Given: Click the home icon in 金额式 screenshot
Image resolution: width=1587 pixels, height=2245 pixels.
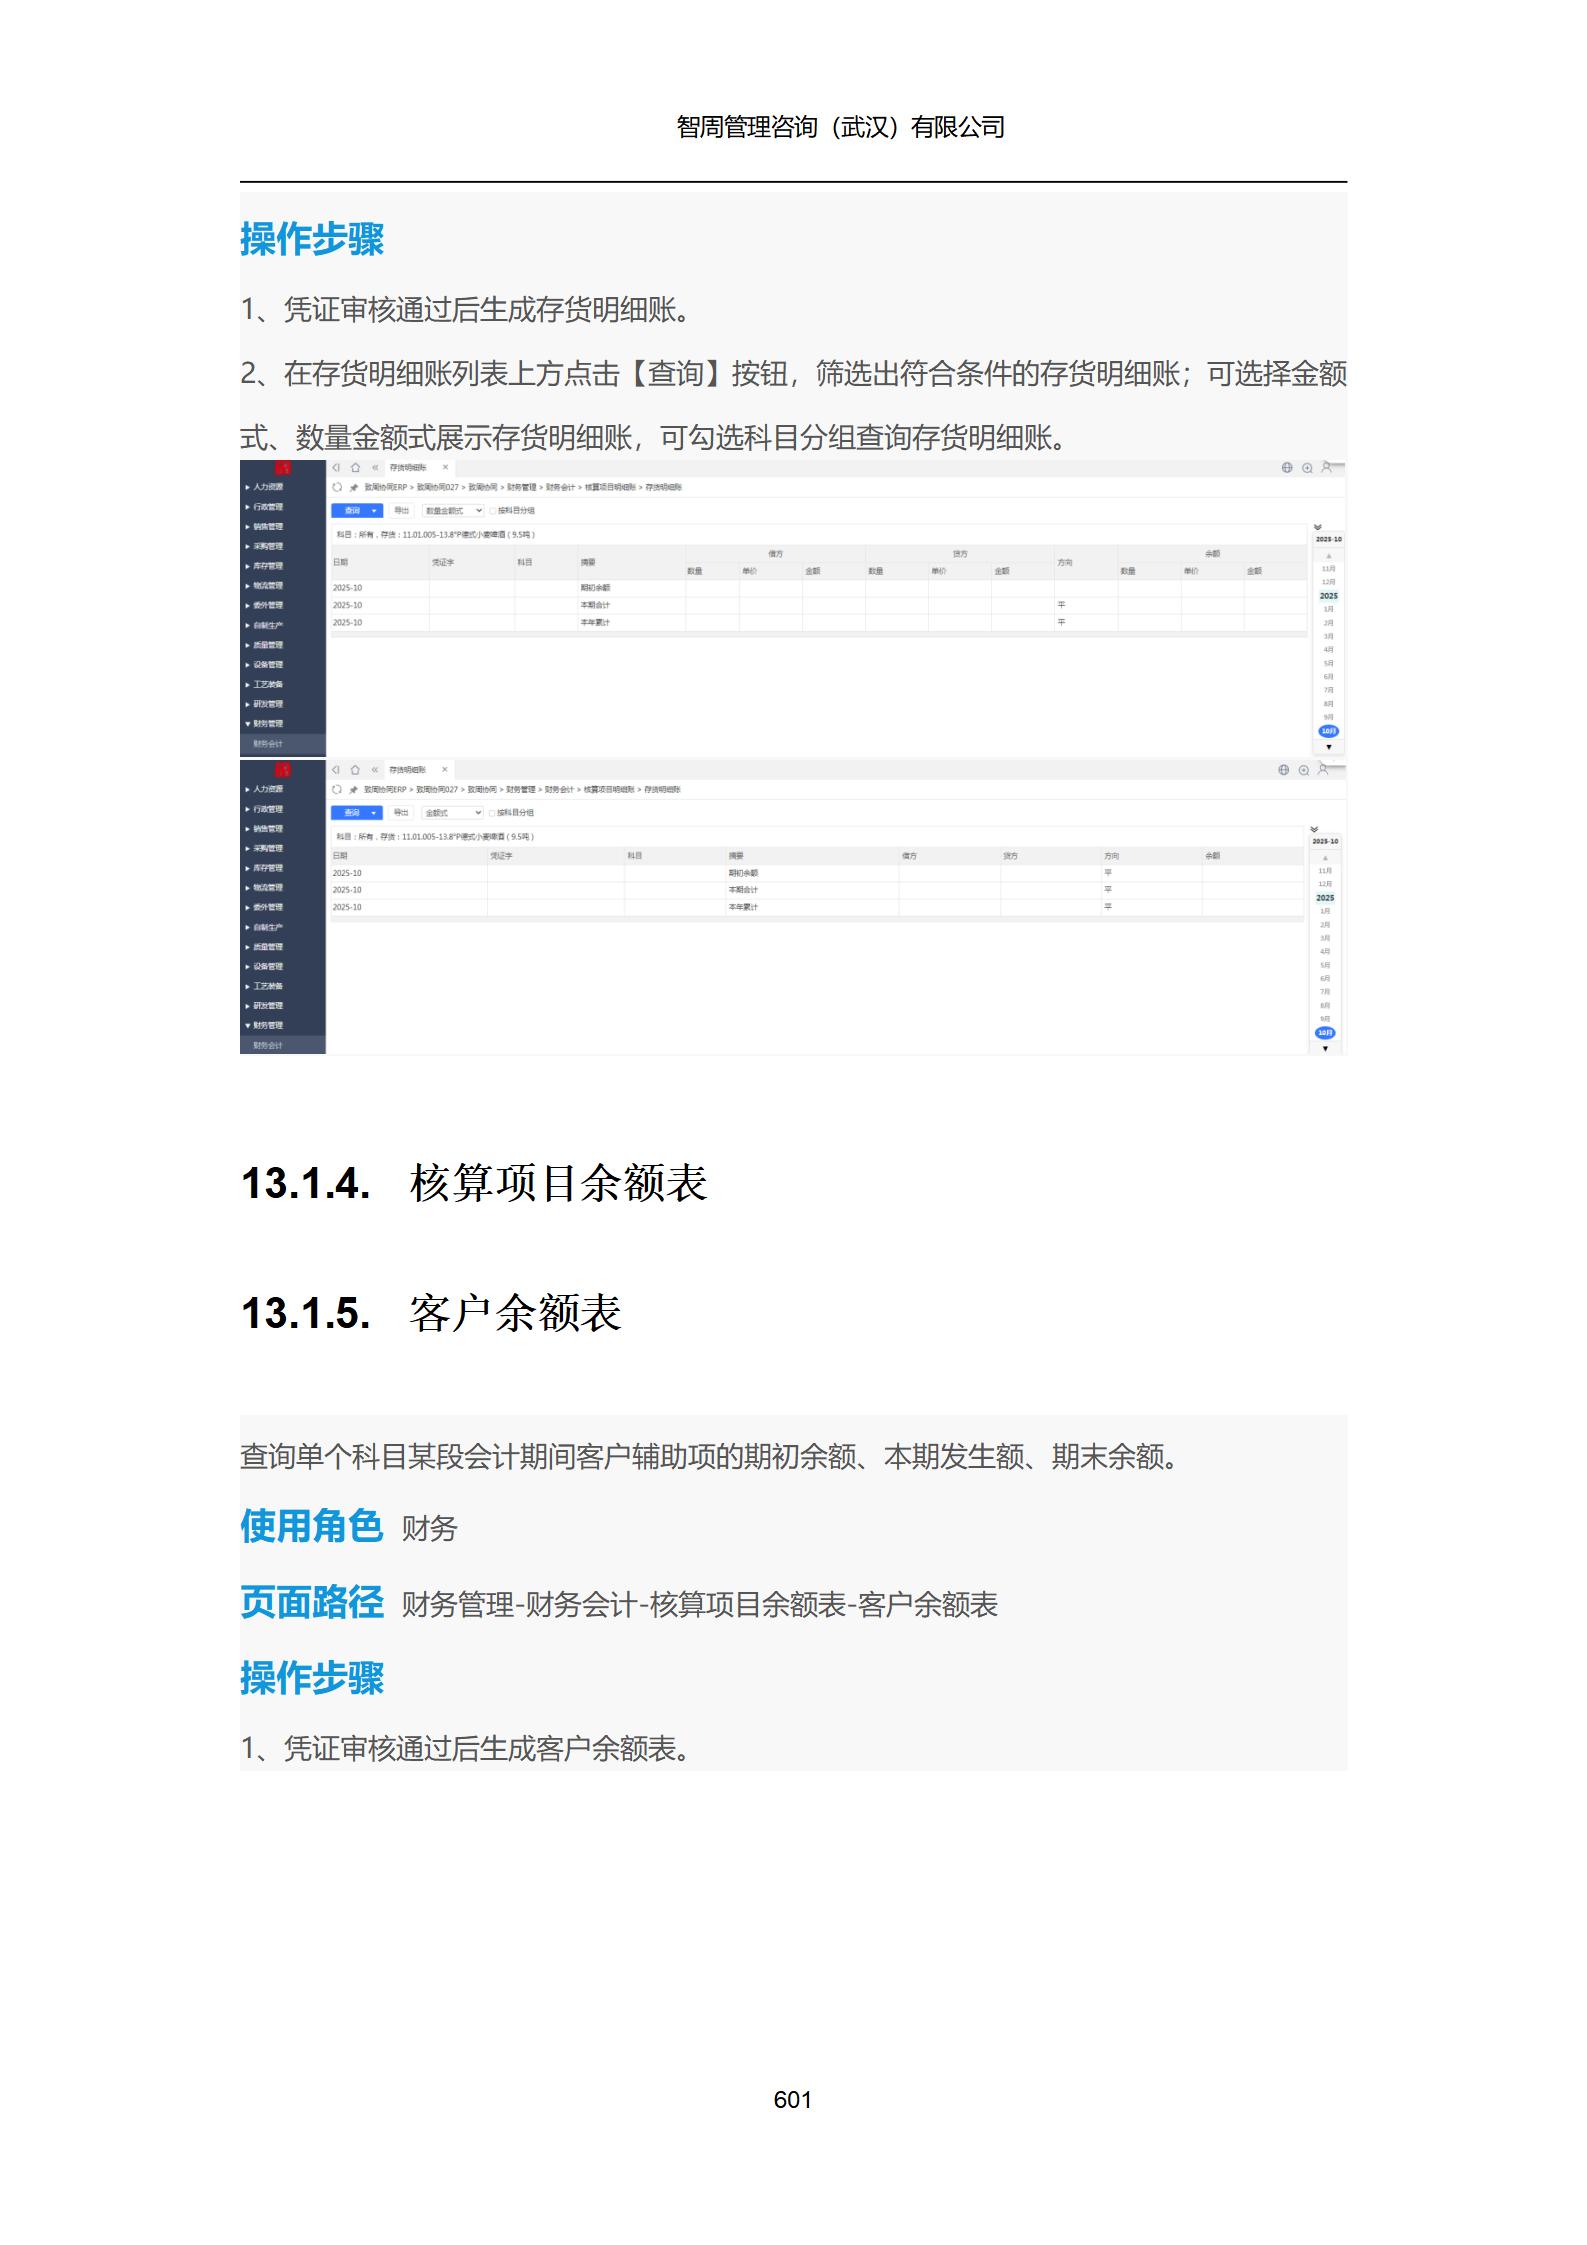Looking at the screenshot, I should [355, 770].
